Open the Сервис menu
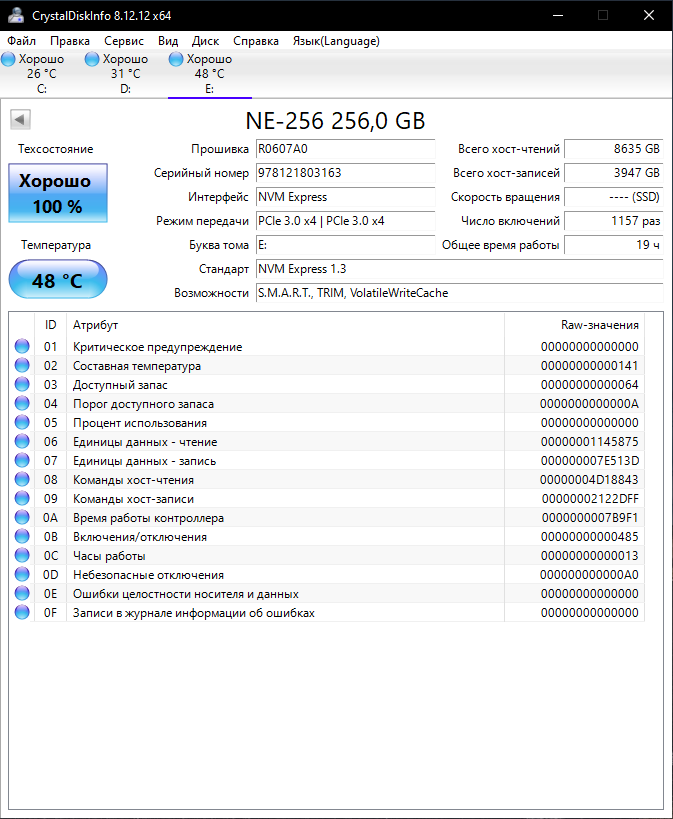 pyautogui.click(x=124, y=41)
